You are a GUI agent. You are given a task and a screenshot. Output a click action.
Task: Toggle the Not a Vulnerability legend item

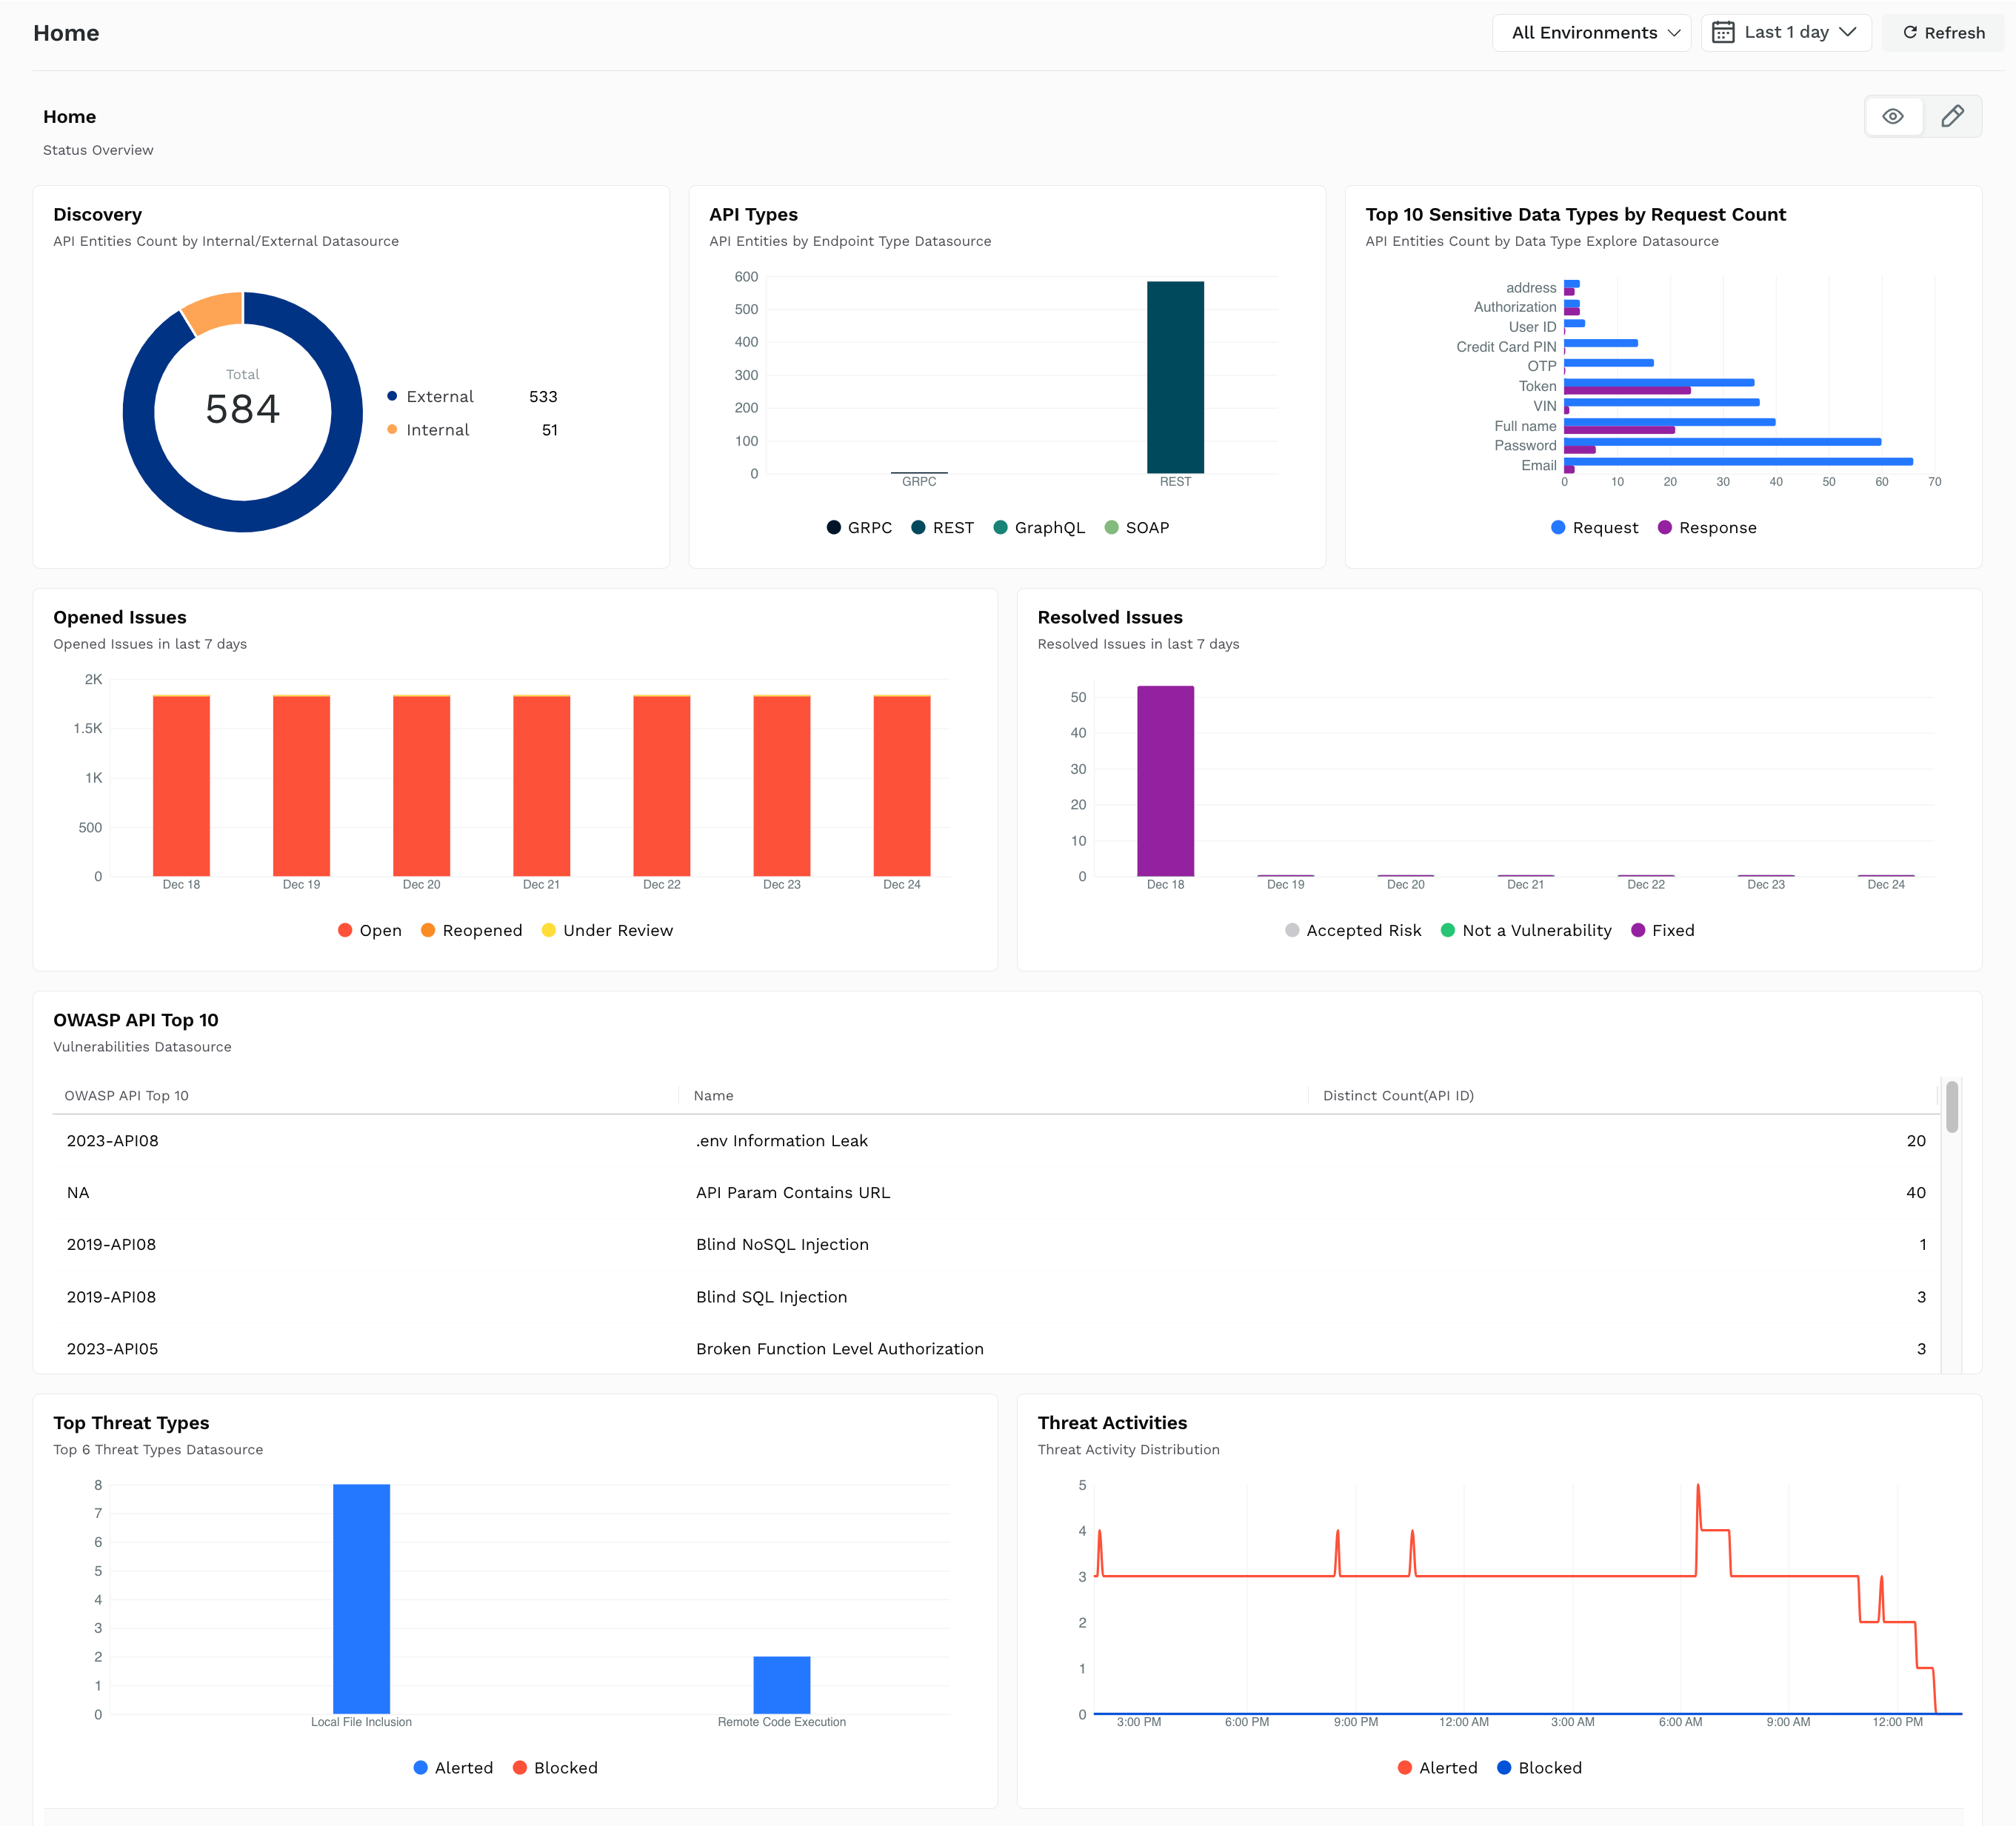coord(1526,931)
